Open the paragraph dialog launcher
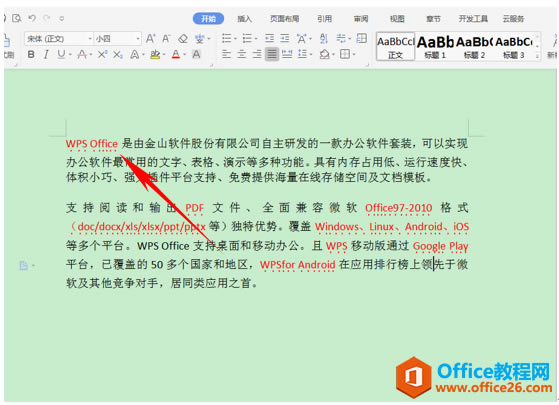 pyautogui.click(x=368, y=65)
